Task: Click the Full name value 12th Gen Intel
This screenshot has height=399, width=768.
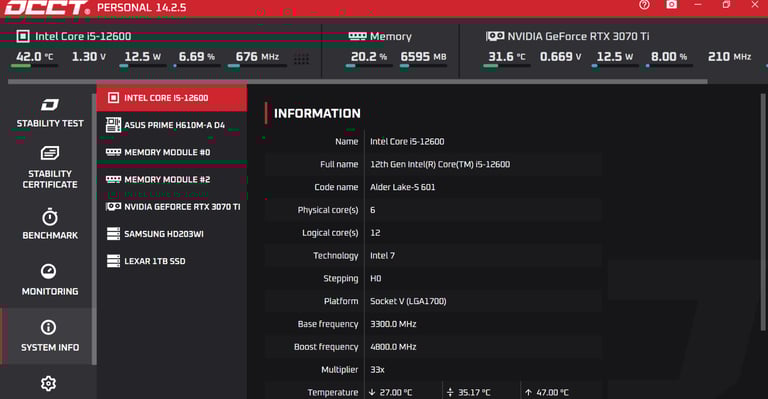Action: click(440, 164)
